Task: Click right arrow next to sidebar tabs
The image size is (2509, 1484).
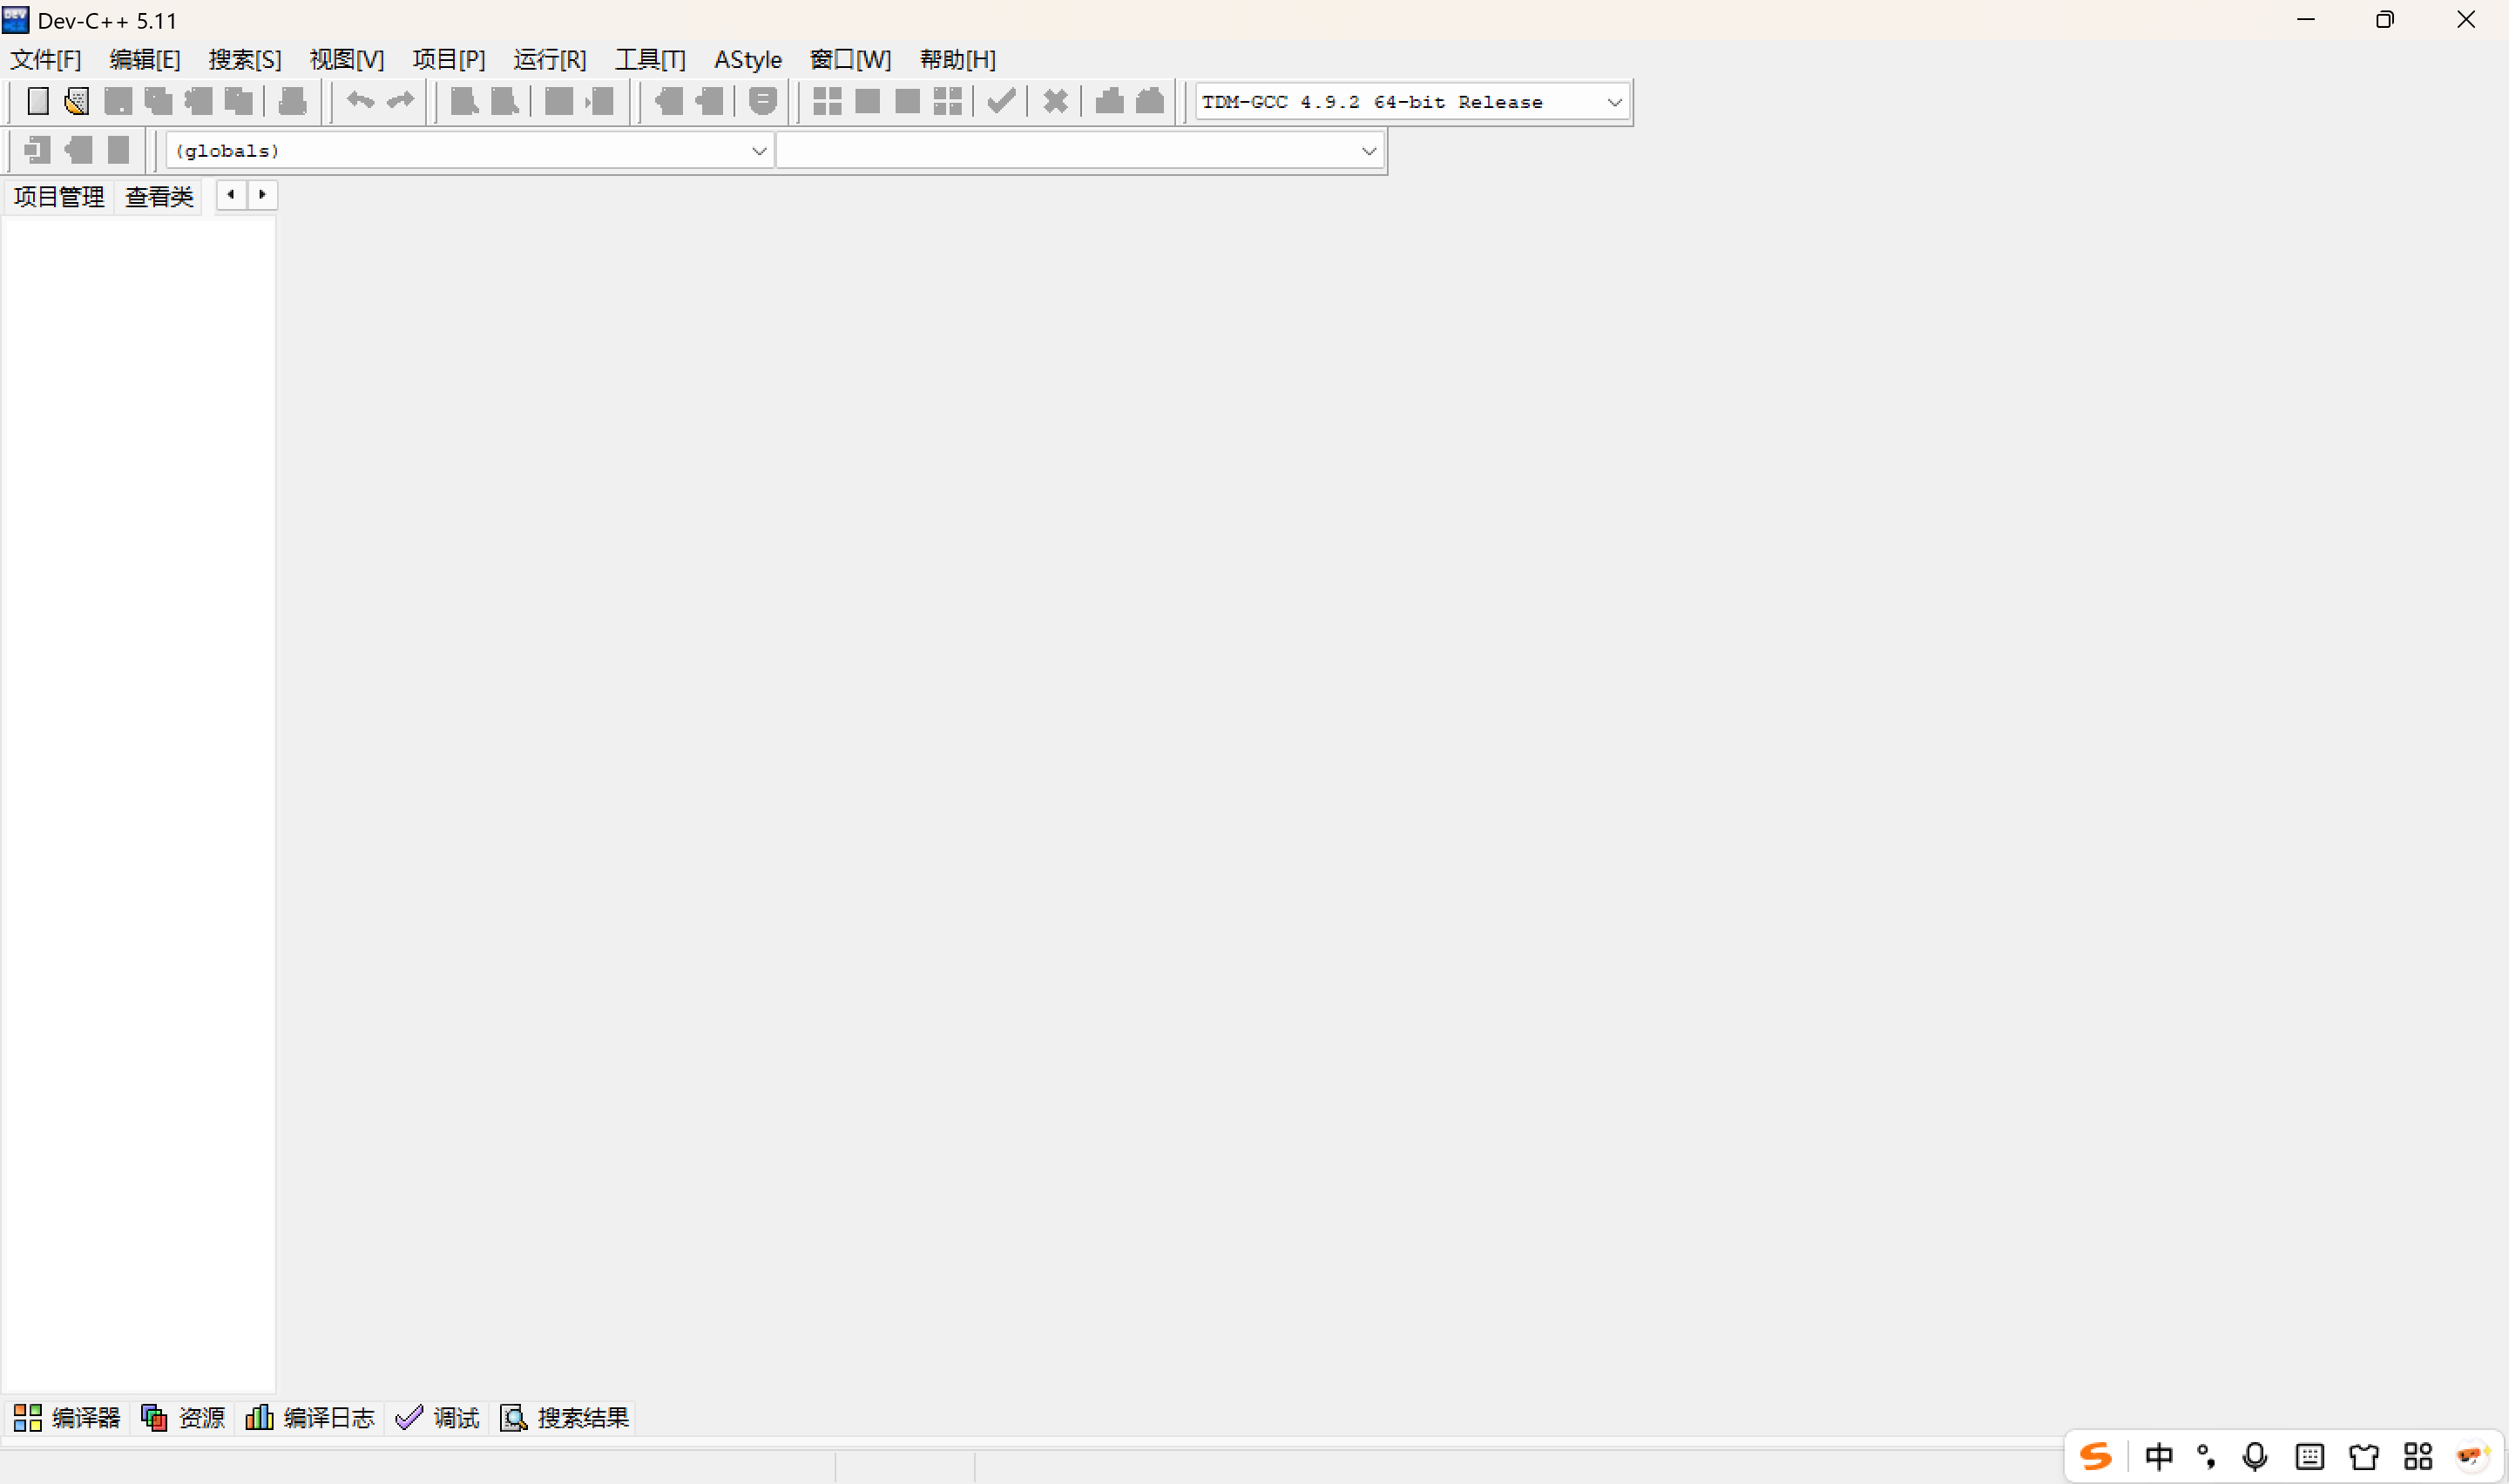Action: [x=263, y=195]
